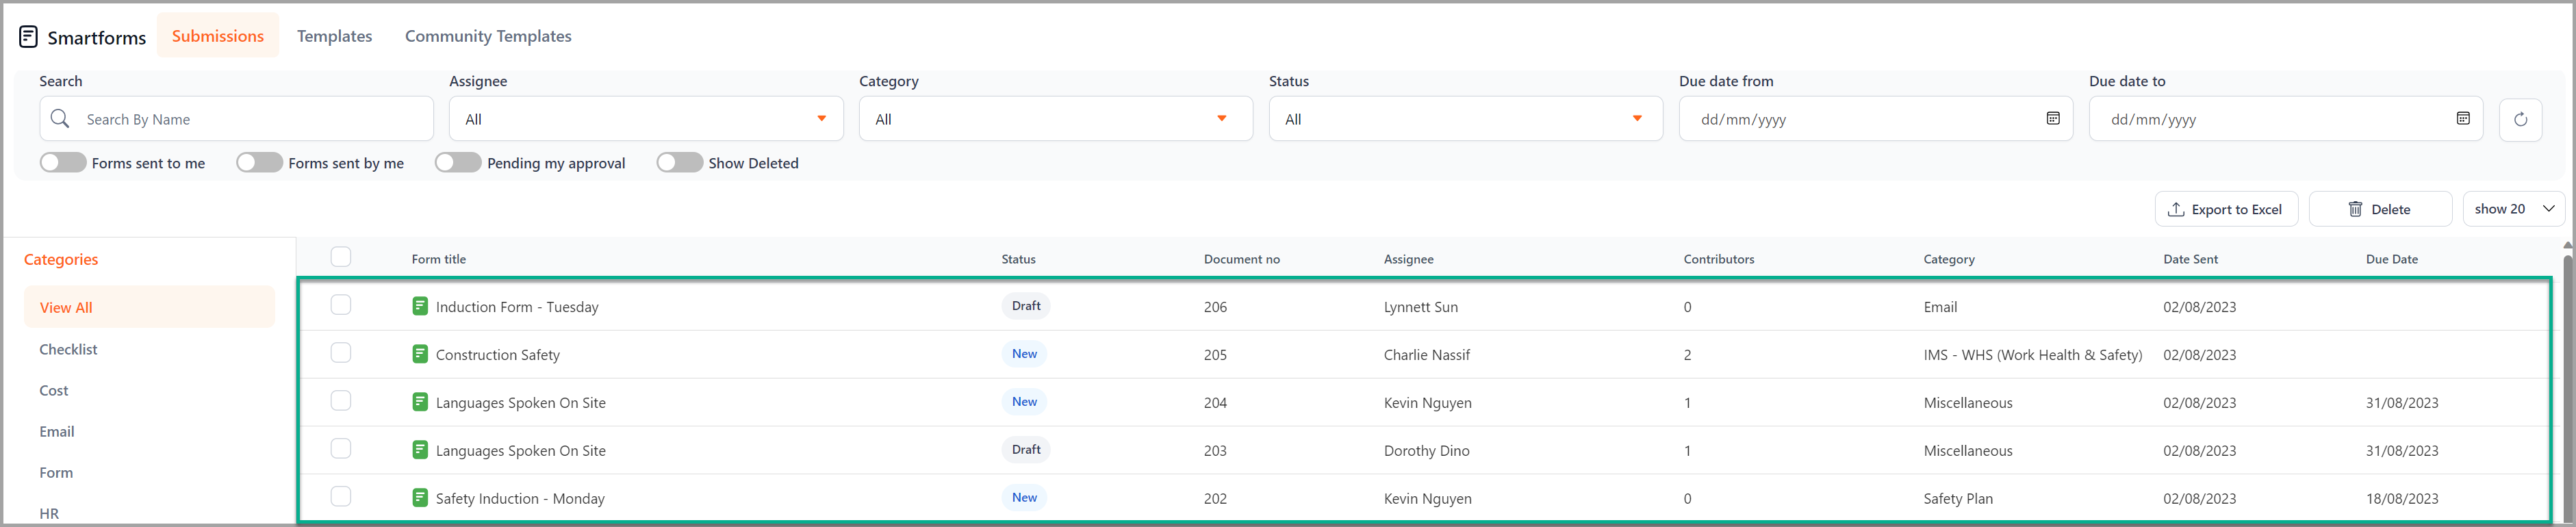This screenshot has width=2576, height=527.
Task: Click the Document no column header
Action: point(1241,259)
